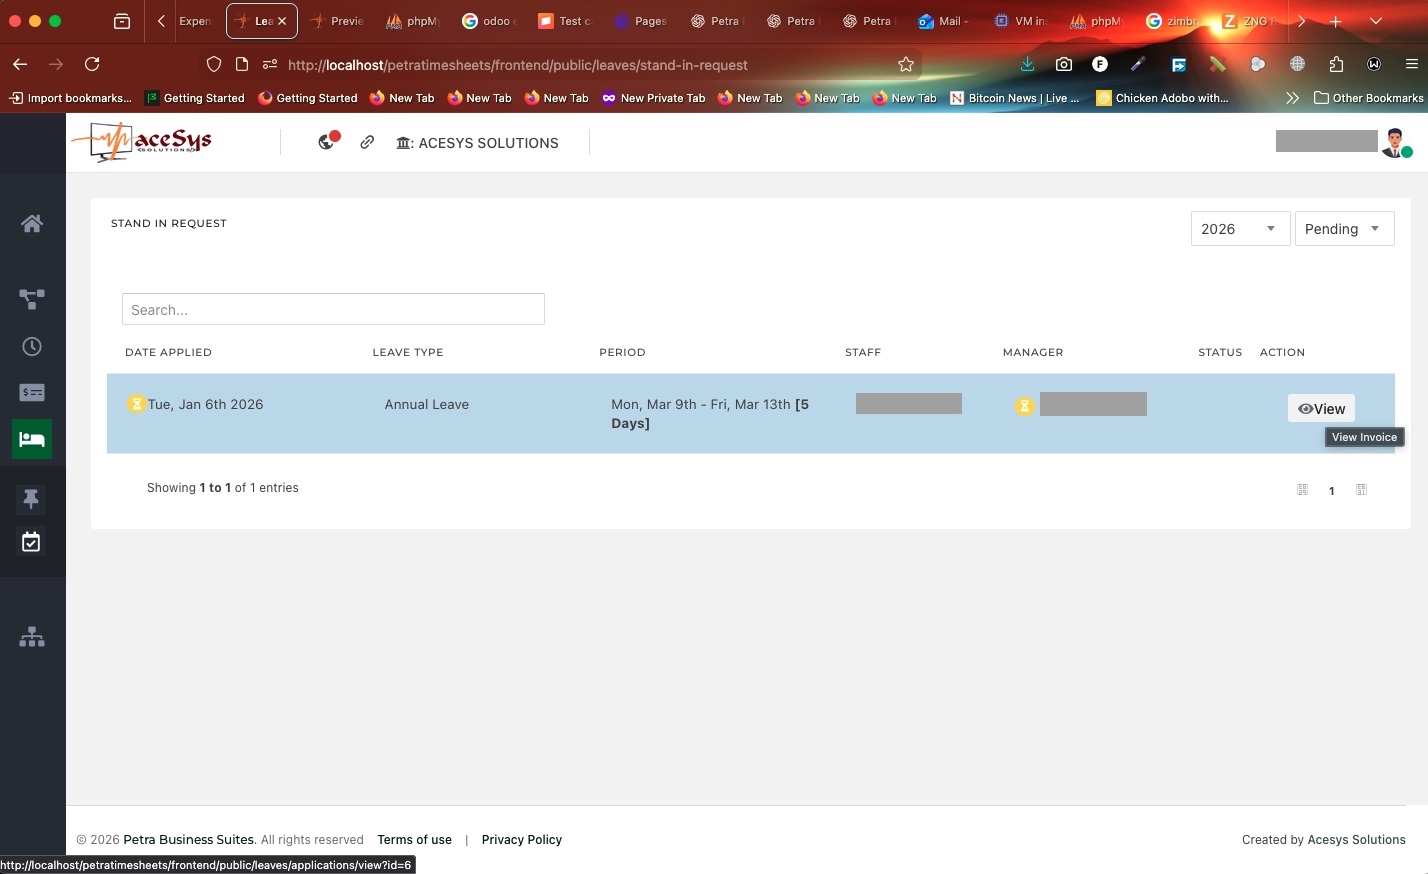Open the Pending status filter dropdown

[1343, 229]
